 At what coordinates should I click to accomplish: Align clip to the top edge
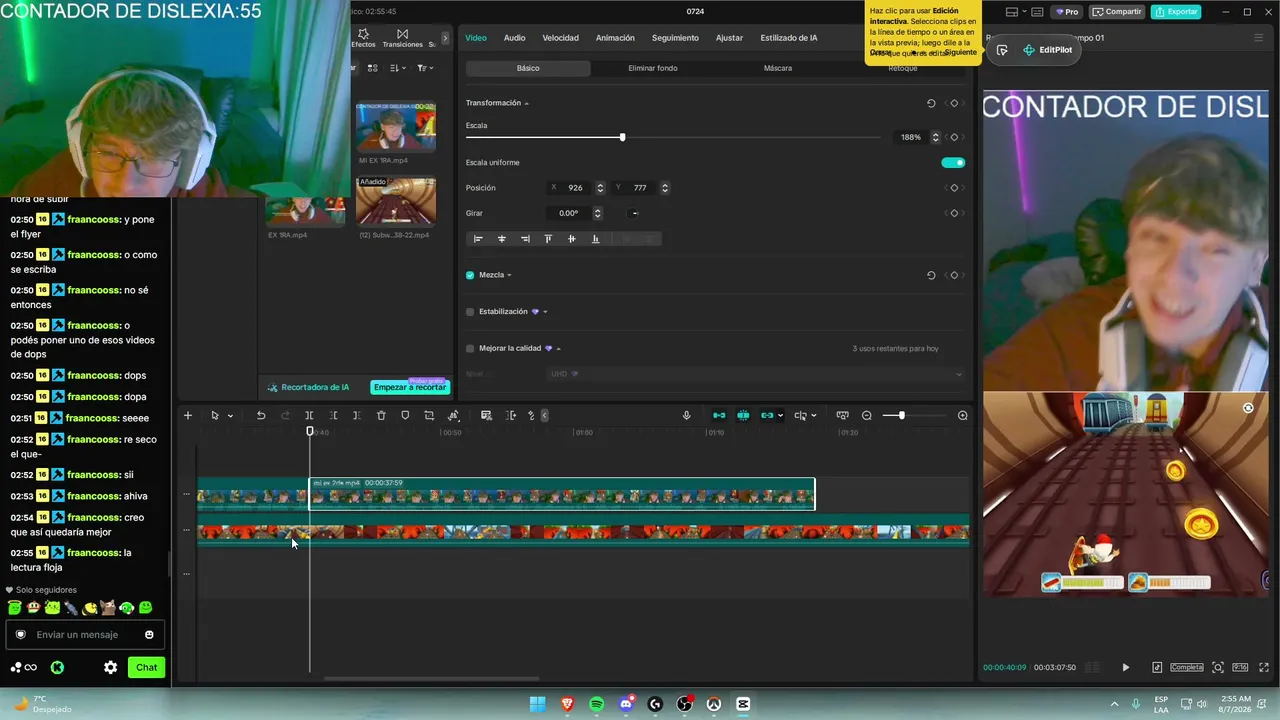pos(548,239)
